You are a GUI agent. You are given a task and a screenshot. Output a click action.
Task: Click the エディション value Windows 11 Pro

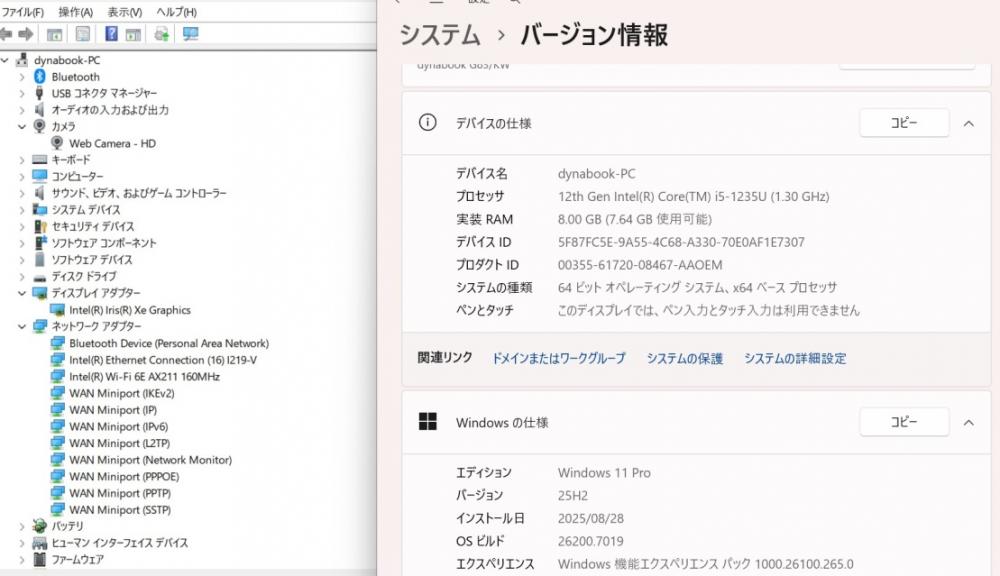click(x=604, y=473)
